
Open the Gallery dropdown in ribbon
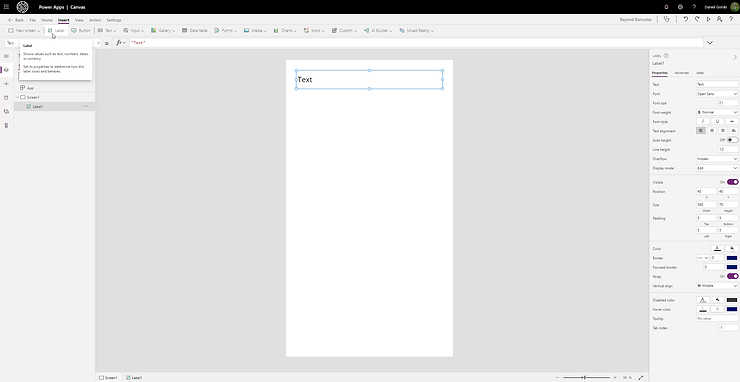pos(163,31)
